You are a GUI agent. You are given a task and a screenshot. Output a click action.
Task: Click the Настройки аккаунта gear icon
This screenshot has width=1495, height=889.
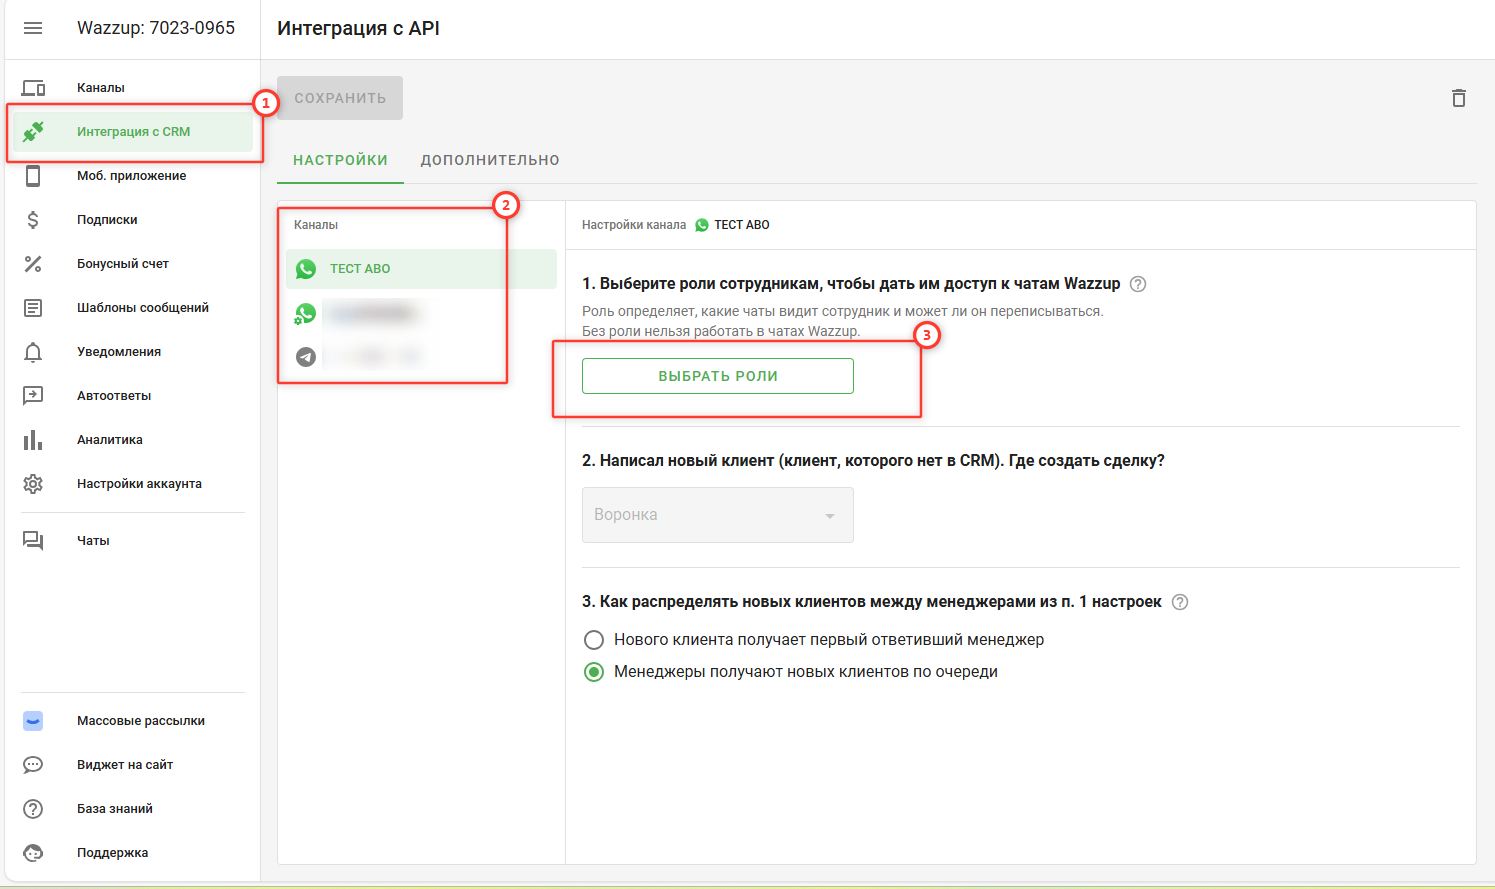click(x=33, y=484)
